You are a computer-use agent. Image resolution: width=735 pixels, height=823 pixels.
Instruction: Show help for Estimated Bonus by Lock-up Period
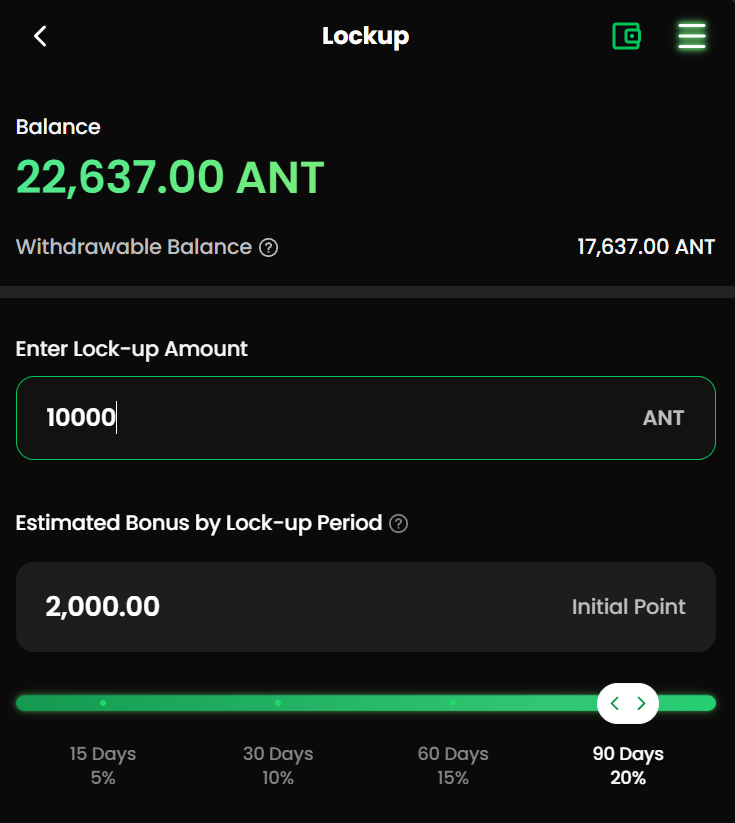[398, 523]
